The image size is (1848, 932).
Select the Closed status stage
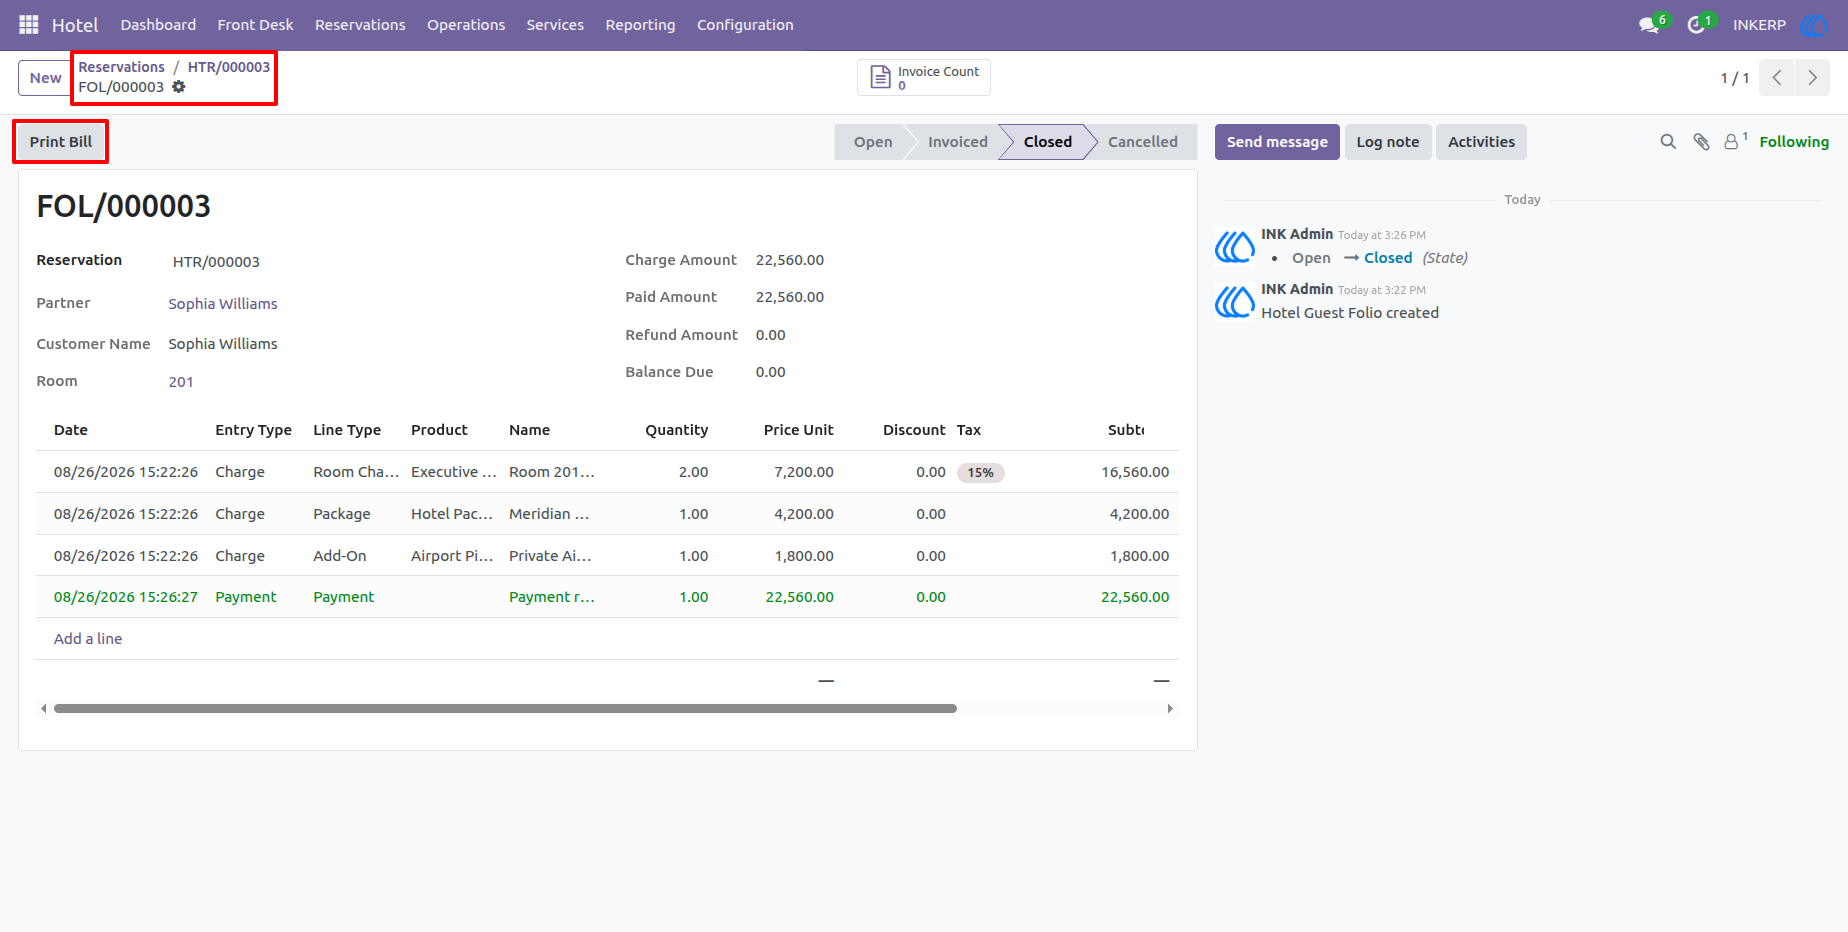pos(1047,142)
